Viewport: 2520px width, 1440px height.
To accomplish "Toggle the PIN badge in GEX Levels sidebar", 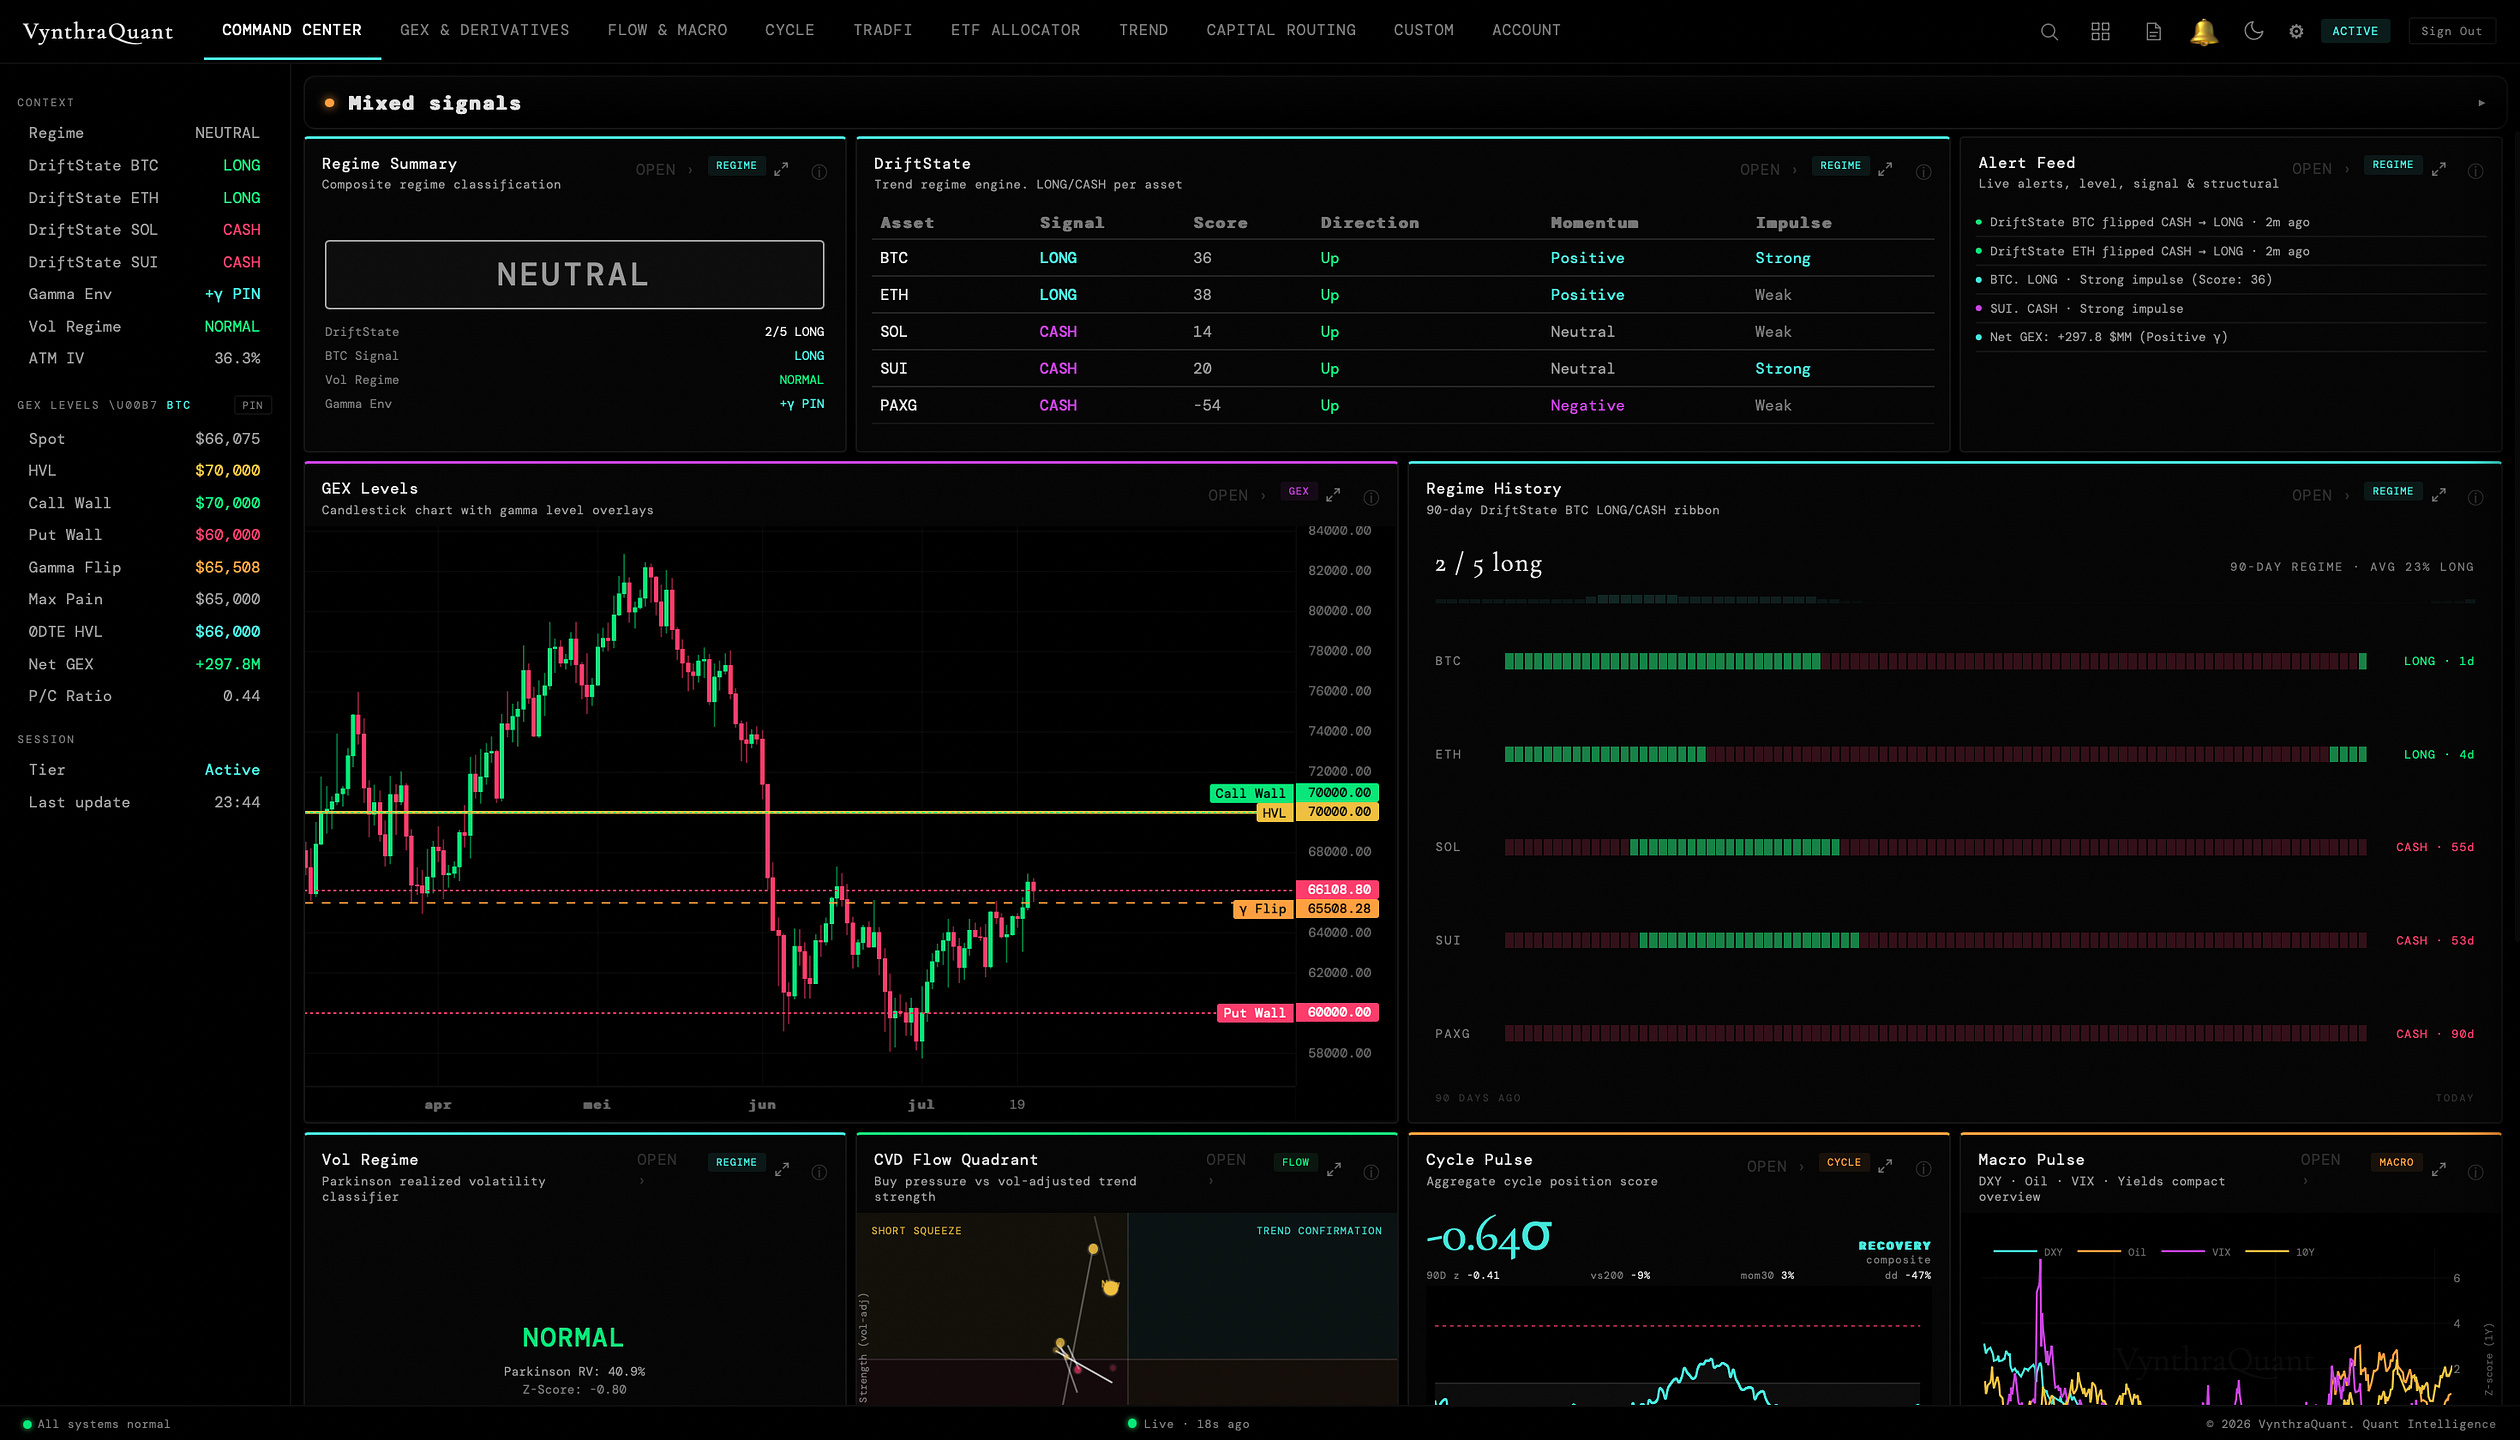I will (252, 405).
